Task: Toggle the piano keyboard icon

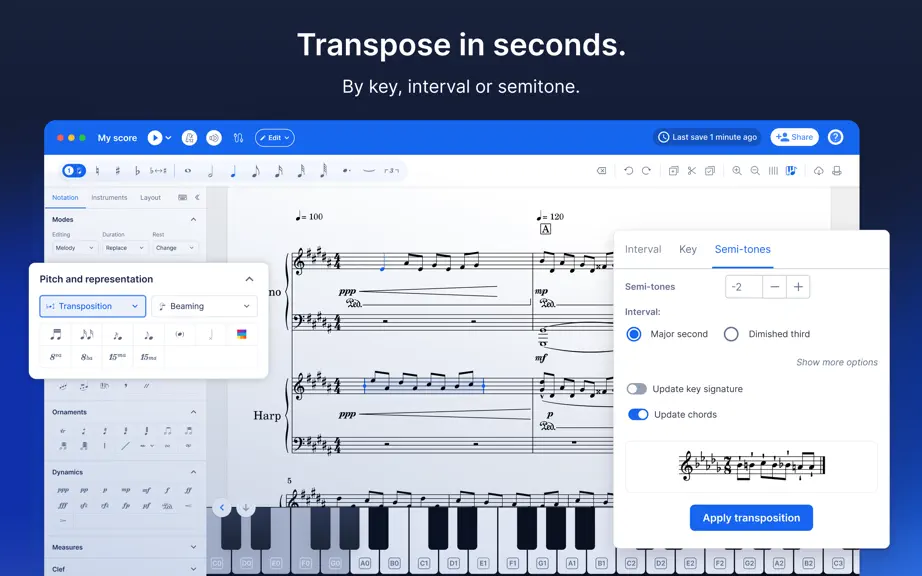Action: pos(791,170)
